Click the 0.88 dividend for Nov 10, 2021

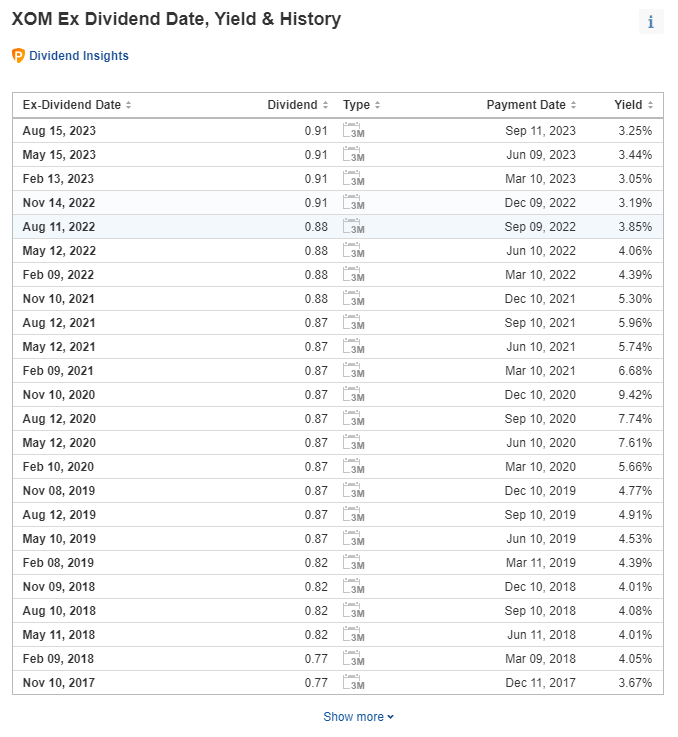point(316,298)
